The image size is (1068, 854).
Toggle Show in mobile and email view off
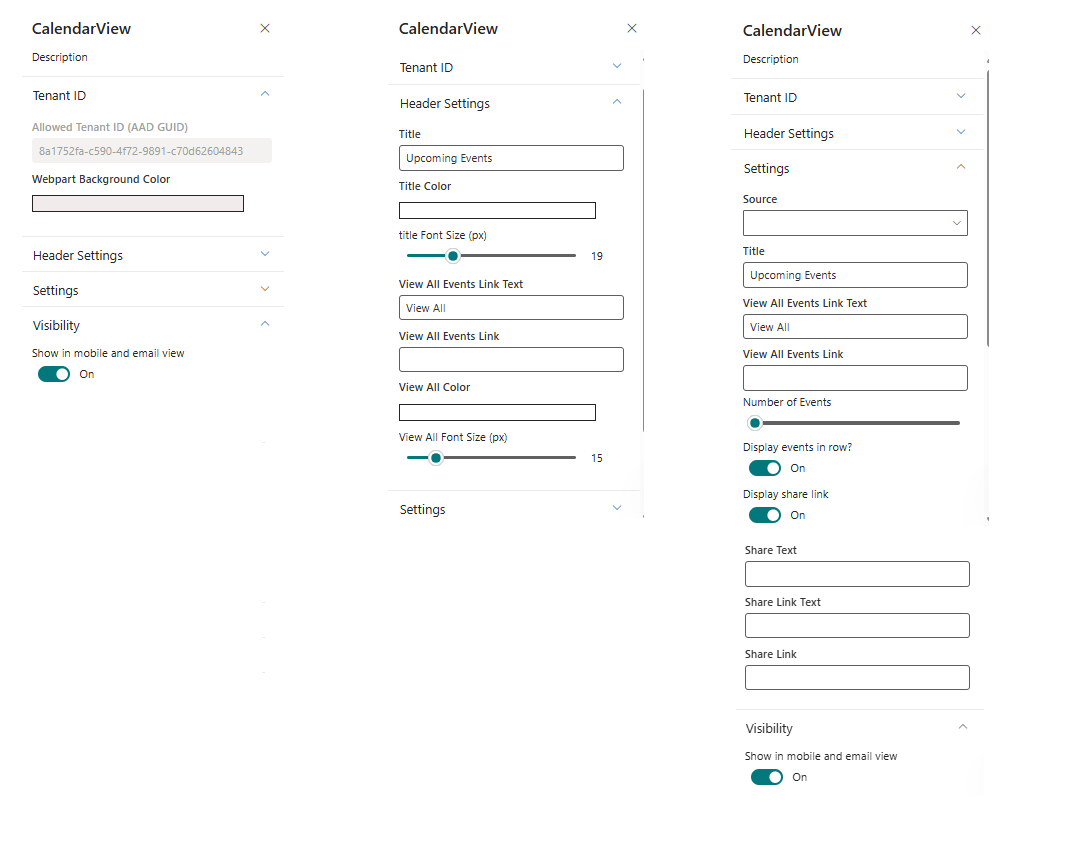54,374
